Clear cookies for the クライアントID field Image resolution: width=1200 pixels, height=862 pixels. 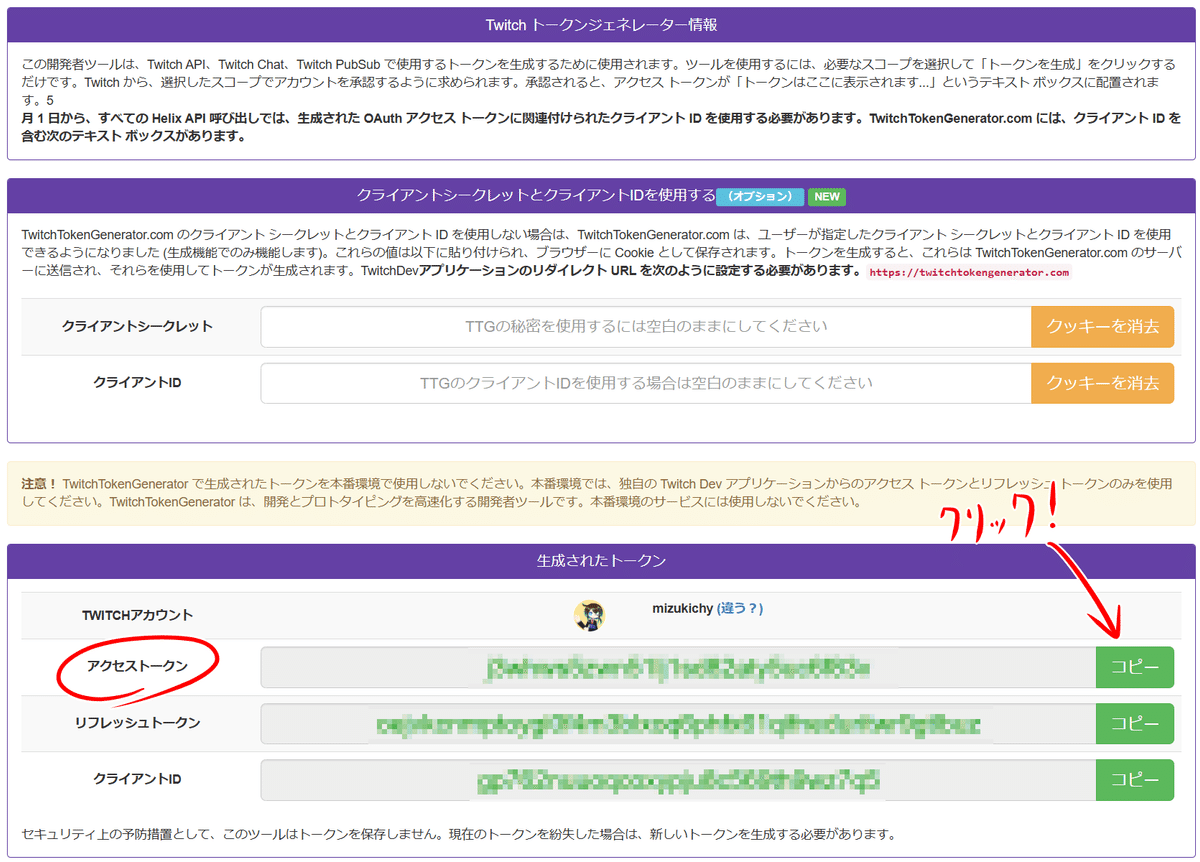coord(1102,383)
